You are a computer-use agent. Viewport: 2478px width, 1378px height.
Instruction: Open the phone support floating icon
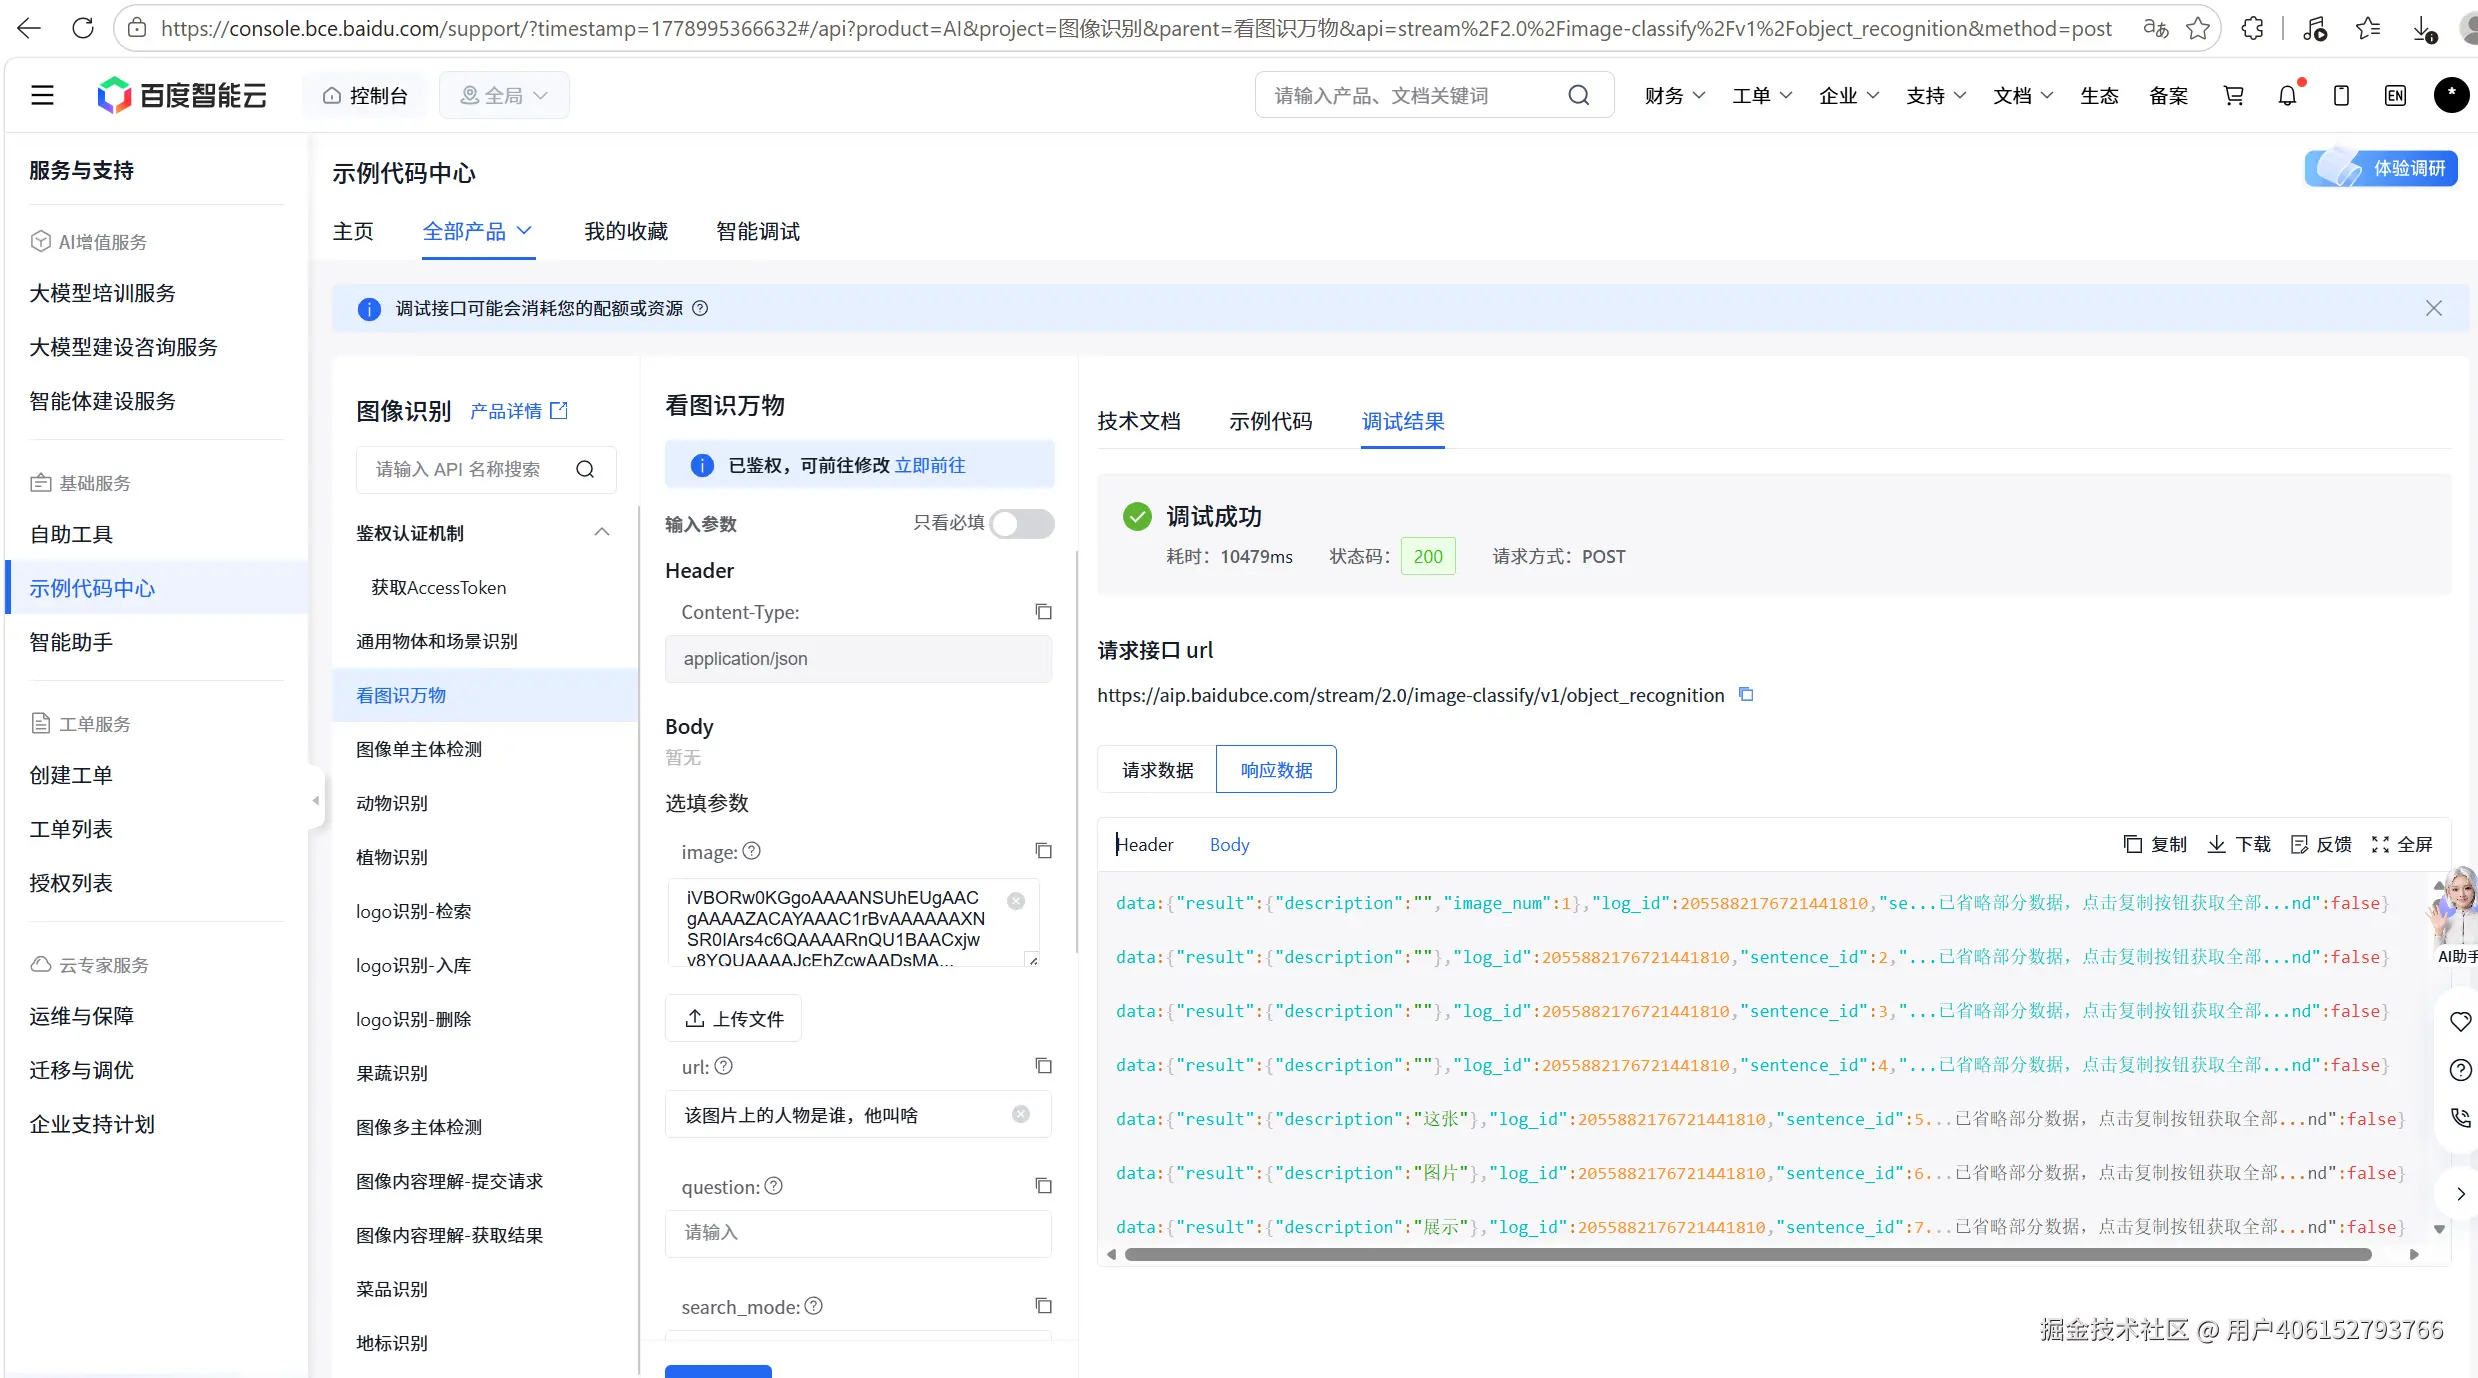(x=2460, y=1117)
